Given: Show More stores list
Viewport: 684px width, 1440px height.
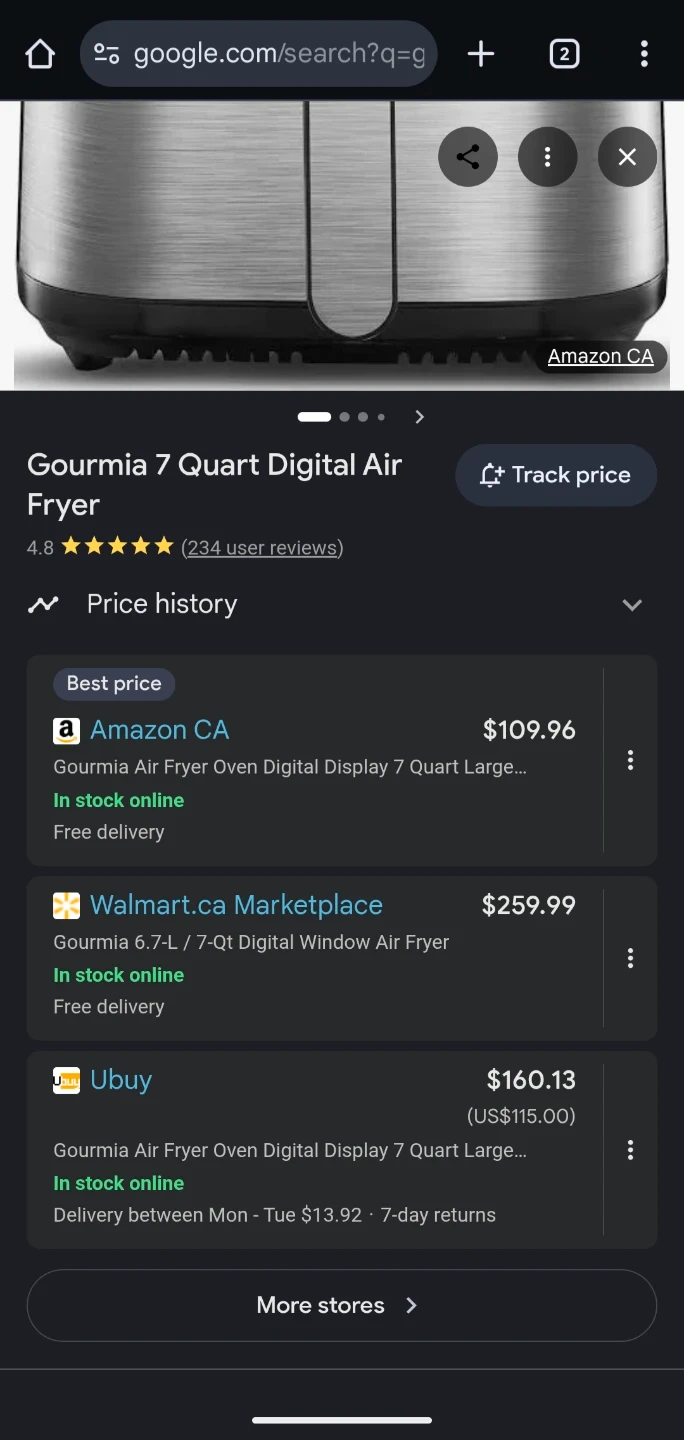Looking at the screenshot, I should [341, 1305].
